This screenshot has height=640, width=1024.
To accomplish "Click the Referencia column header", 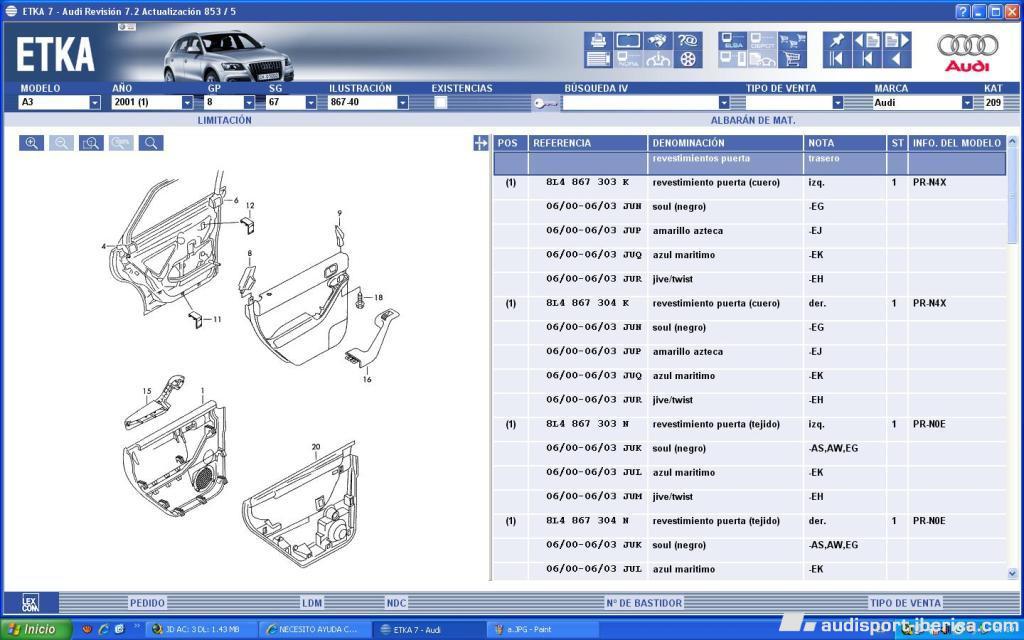I will click(x=588, y=143).
